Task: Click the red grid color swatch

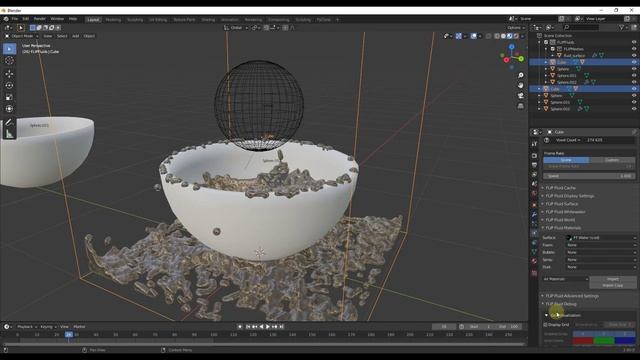Action: click(583, 340)
